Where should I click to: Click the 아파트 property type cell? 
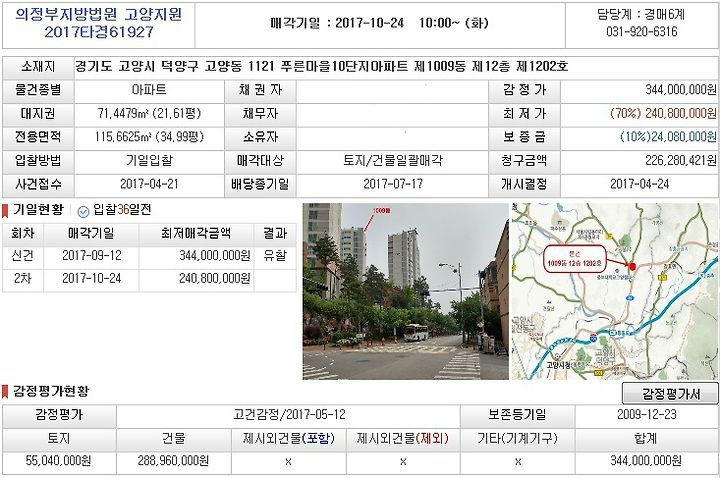point(149,90)
